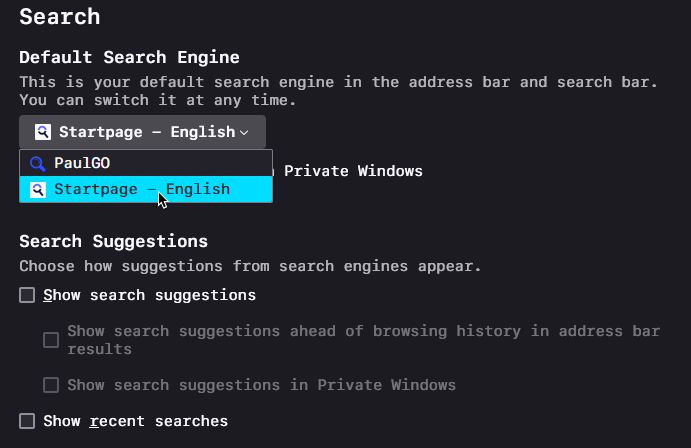Open the Default Search Engine dropdown
The height and width of the screenshot is (448, 691).
coord(142,132)
